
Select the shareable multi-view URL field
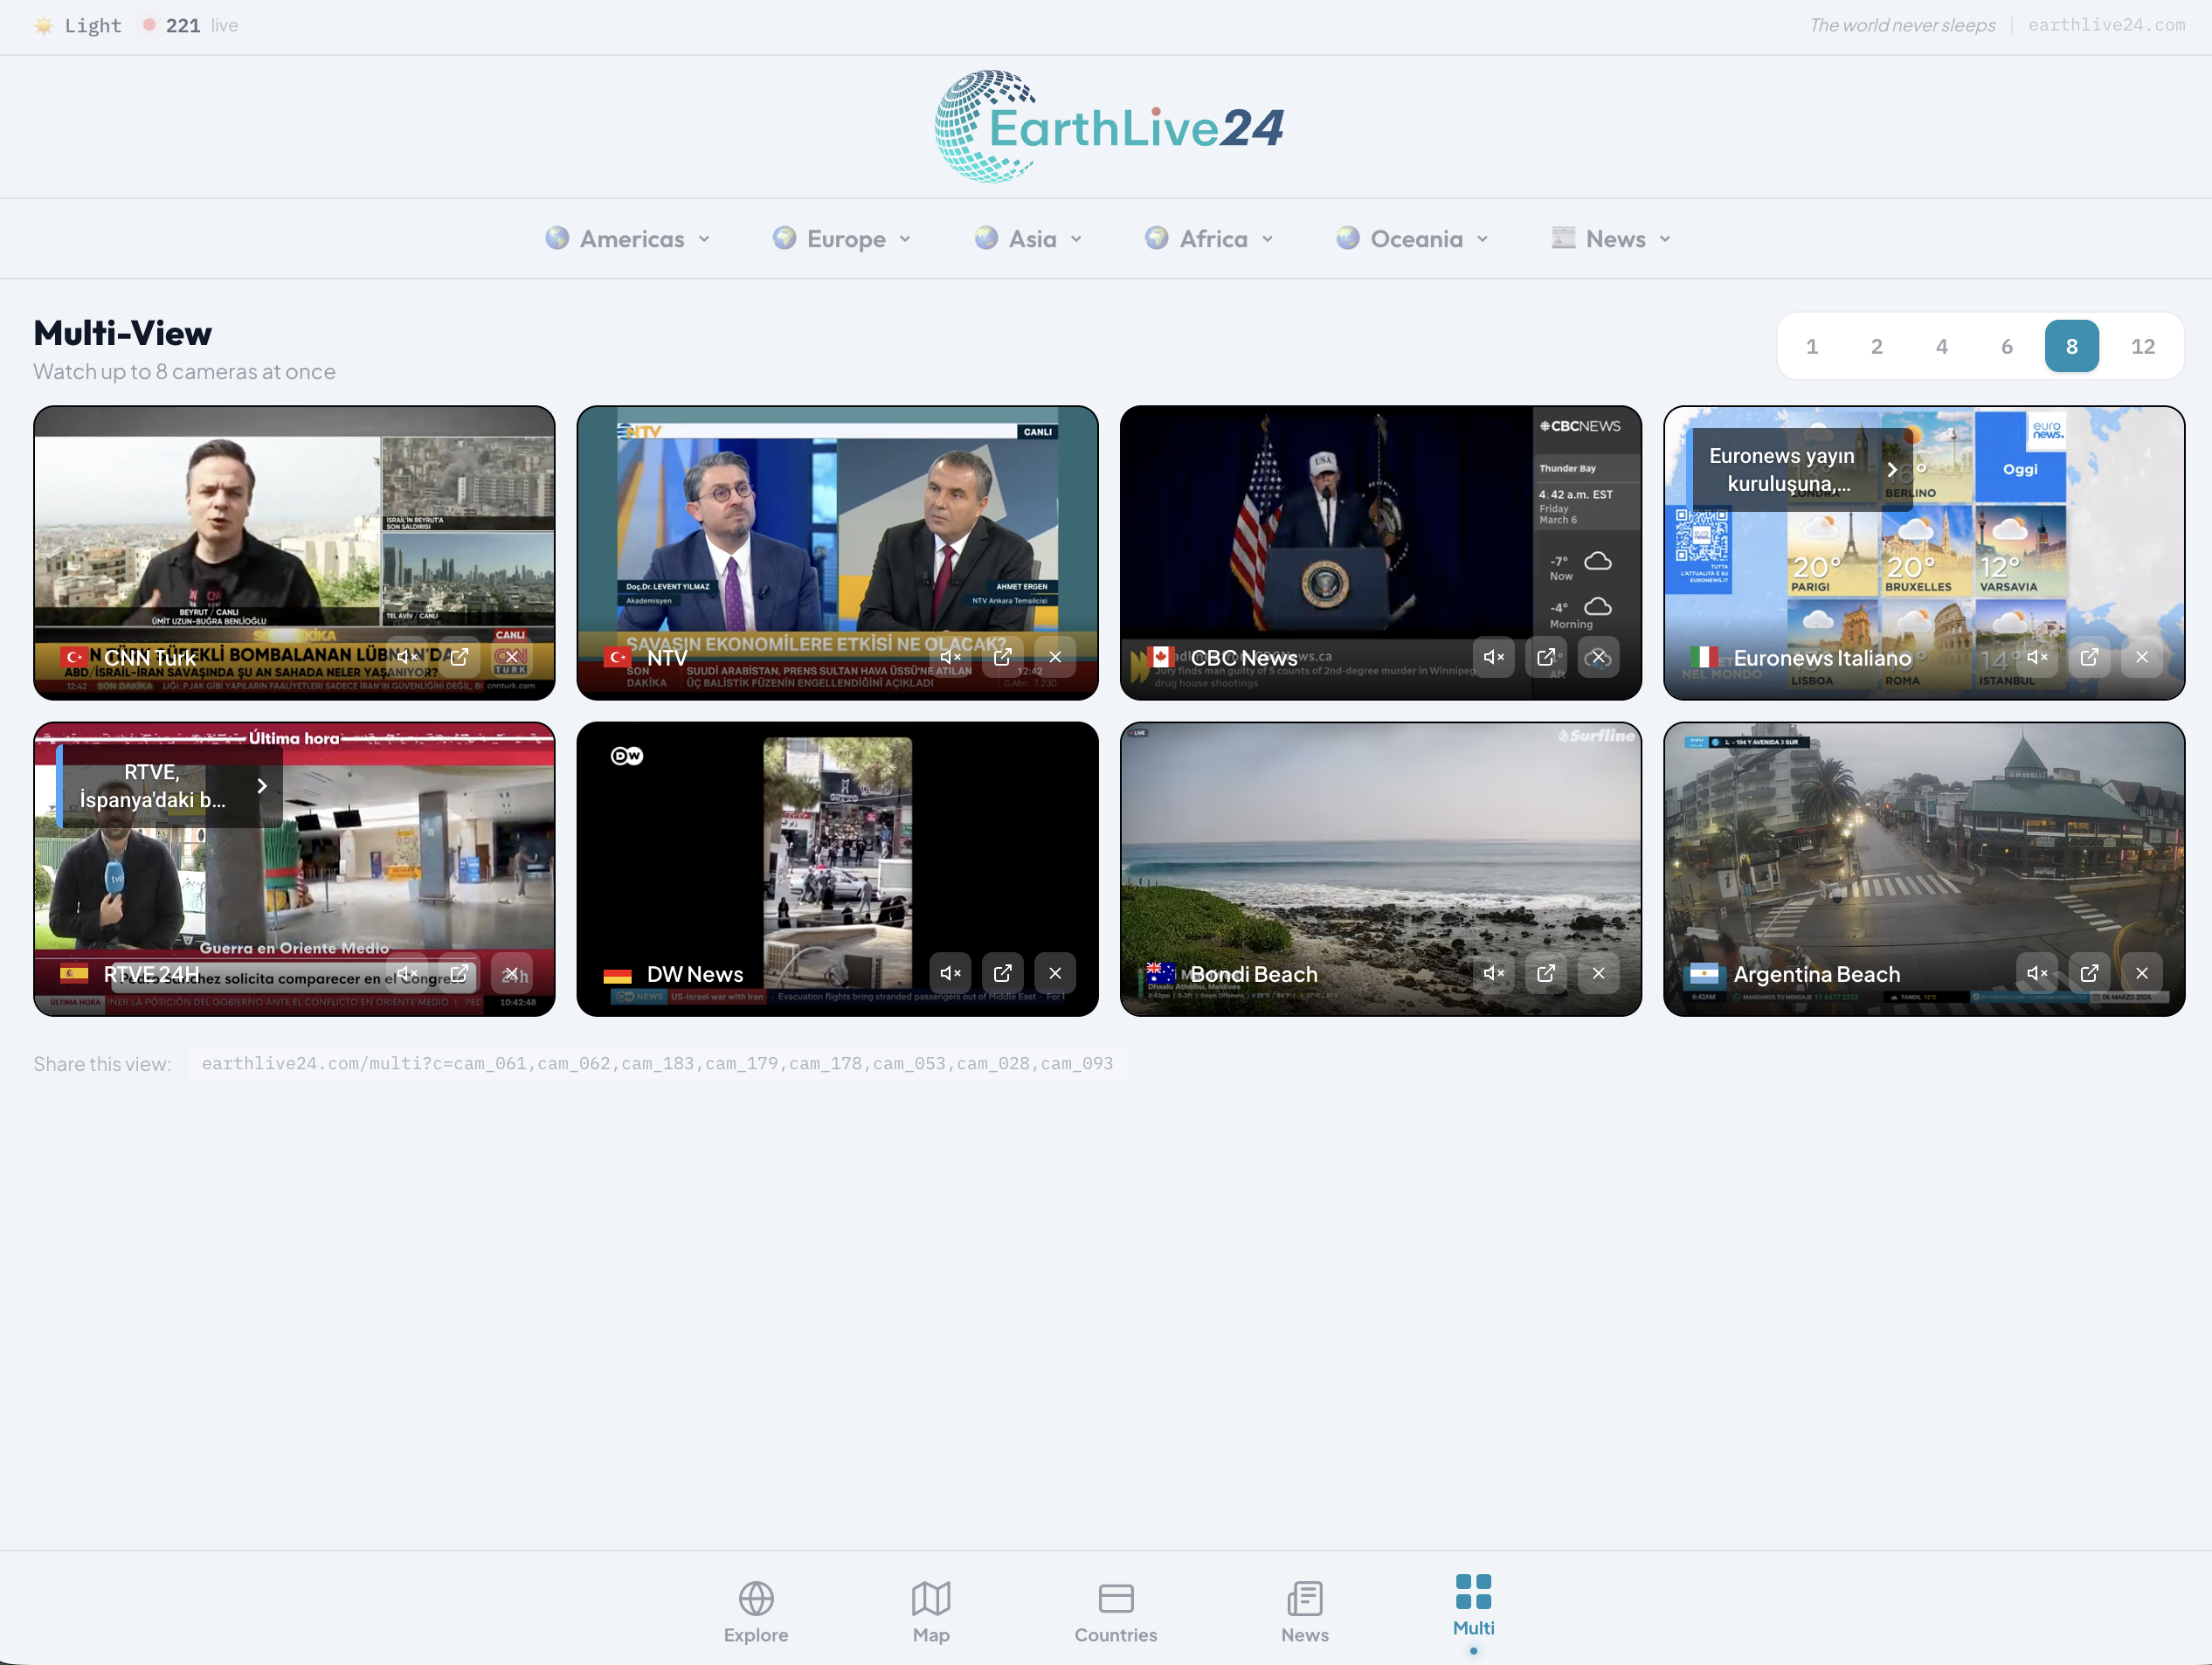coord(657,1063)
